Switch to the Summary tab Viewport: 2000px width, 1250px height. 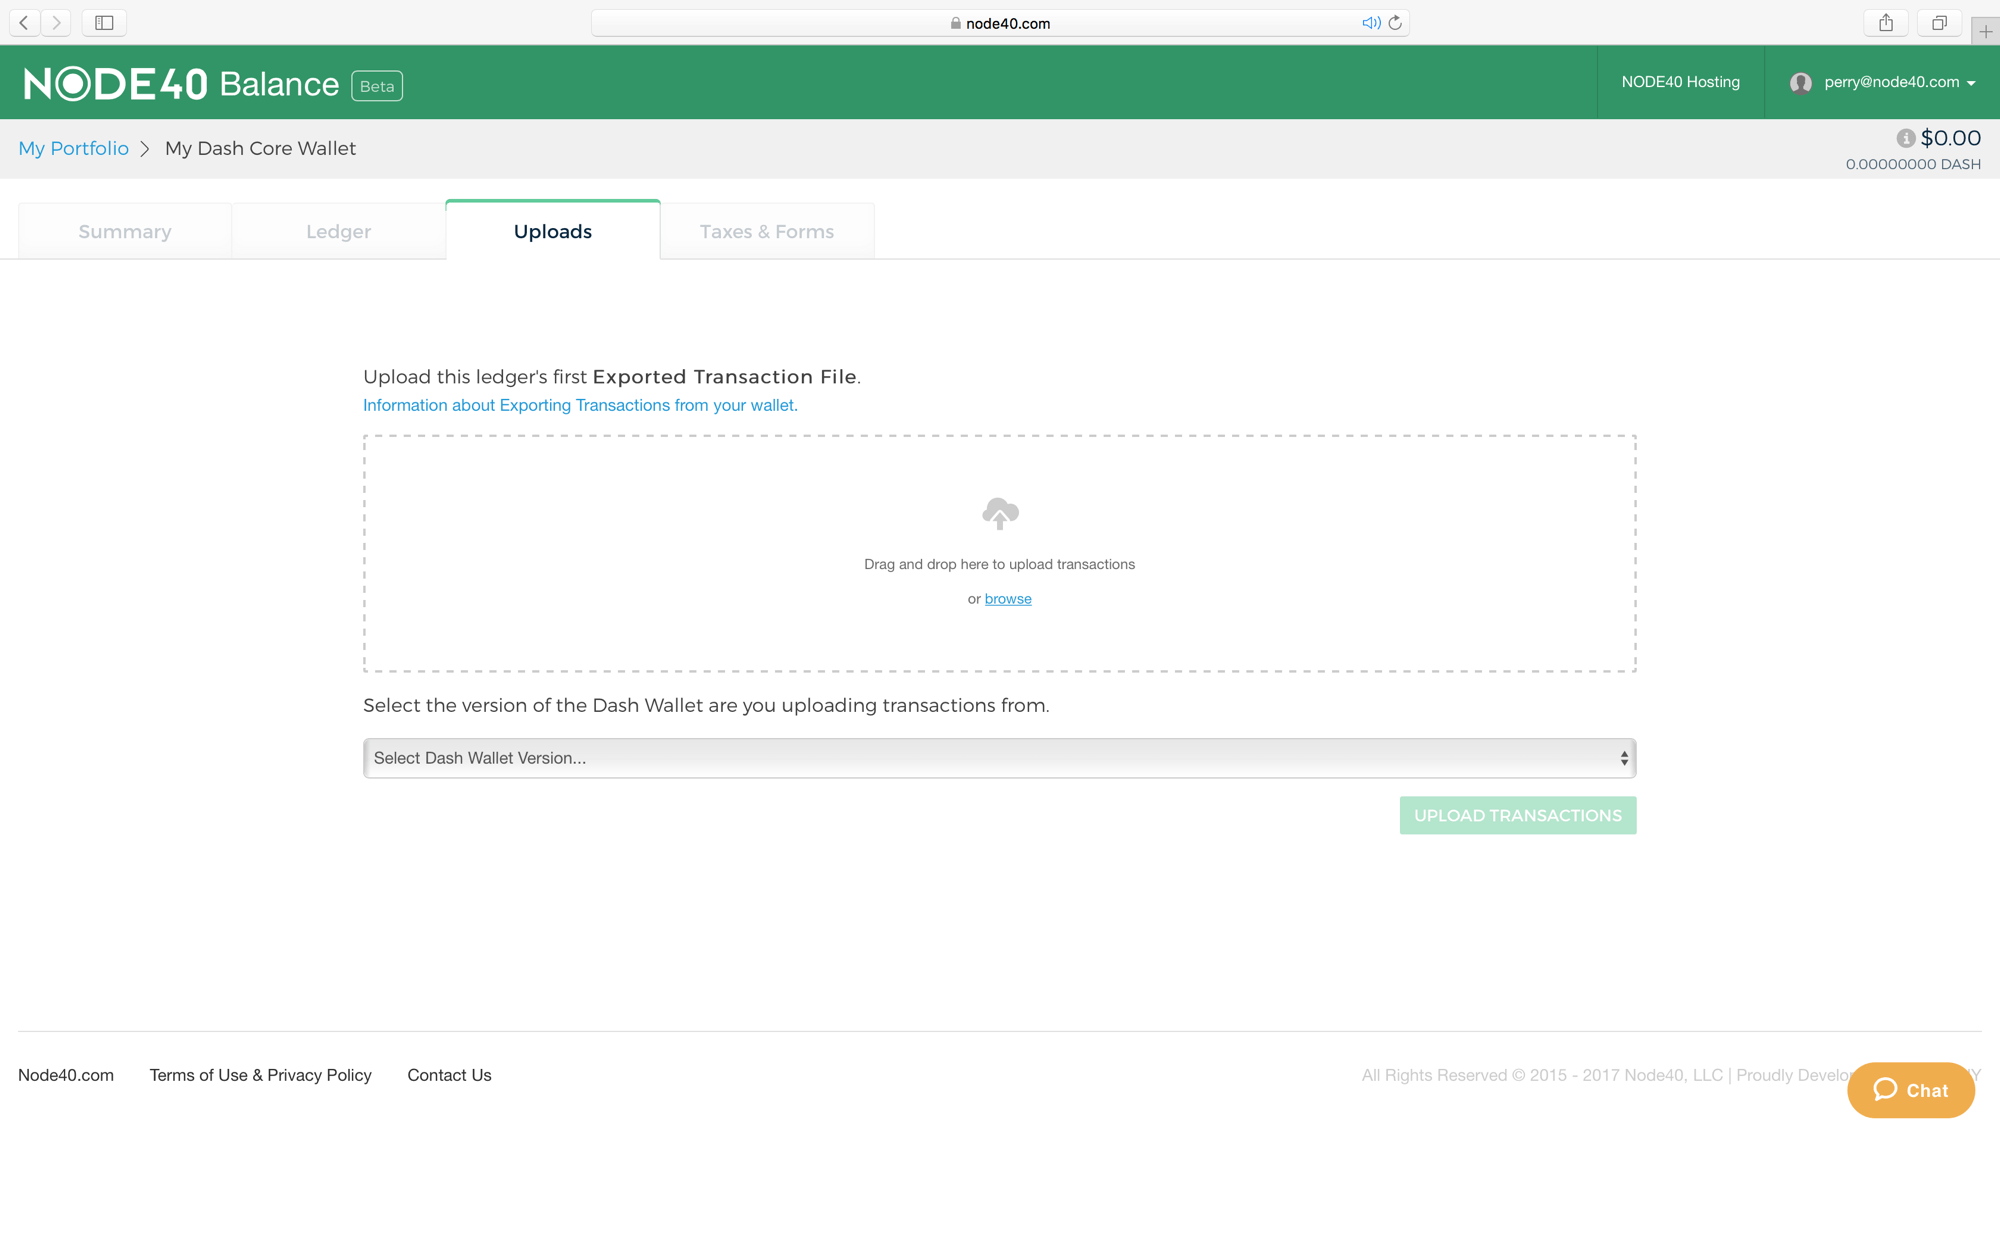click(x=125, y=231)
